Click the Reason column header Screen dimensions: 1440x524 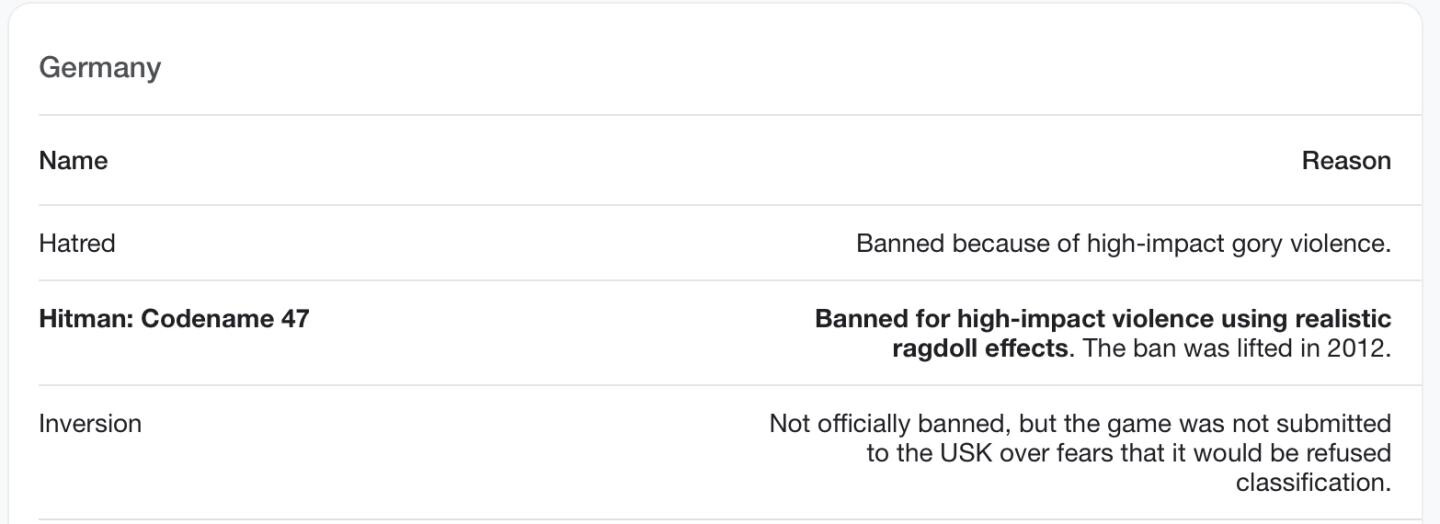pyautogui.click(x=1345, y=161)
